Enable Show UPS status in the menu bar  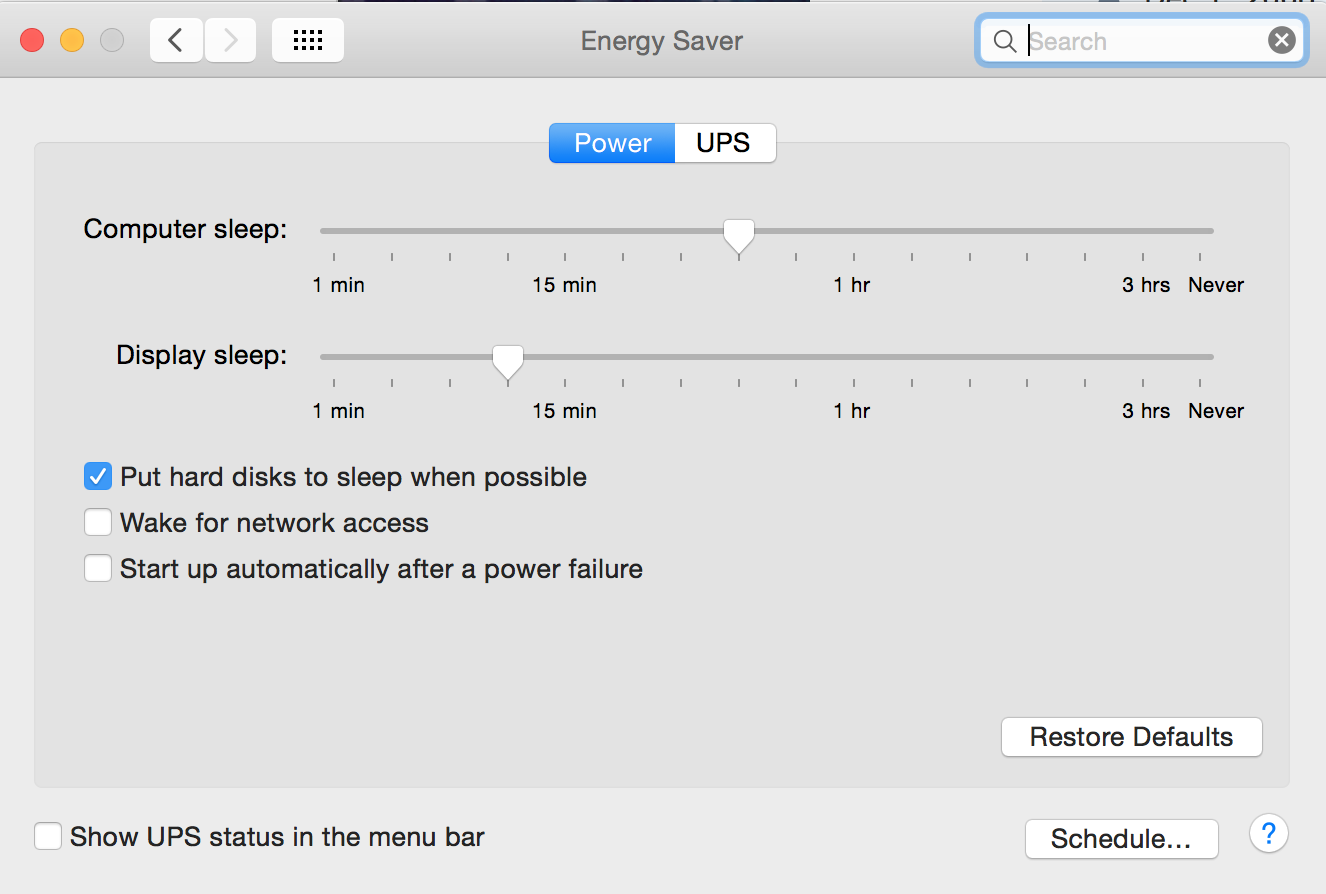point(48,837)
